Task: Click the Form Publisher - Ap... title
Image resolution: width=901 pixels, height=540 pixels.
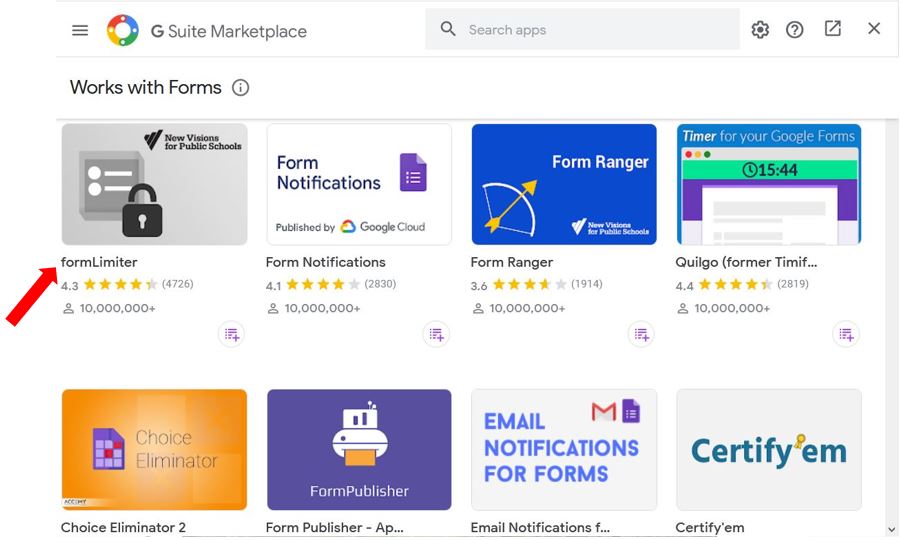Action: (x=334, y=527)
